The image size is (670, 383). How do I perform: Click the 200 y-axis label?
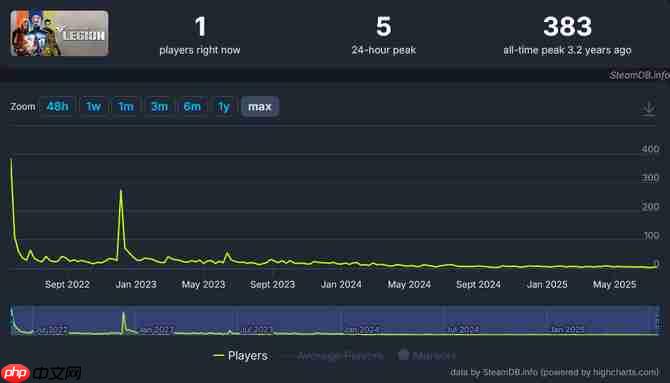(650, 206)
